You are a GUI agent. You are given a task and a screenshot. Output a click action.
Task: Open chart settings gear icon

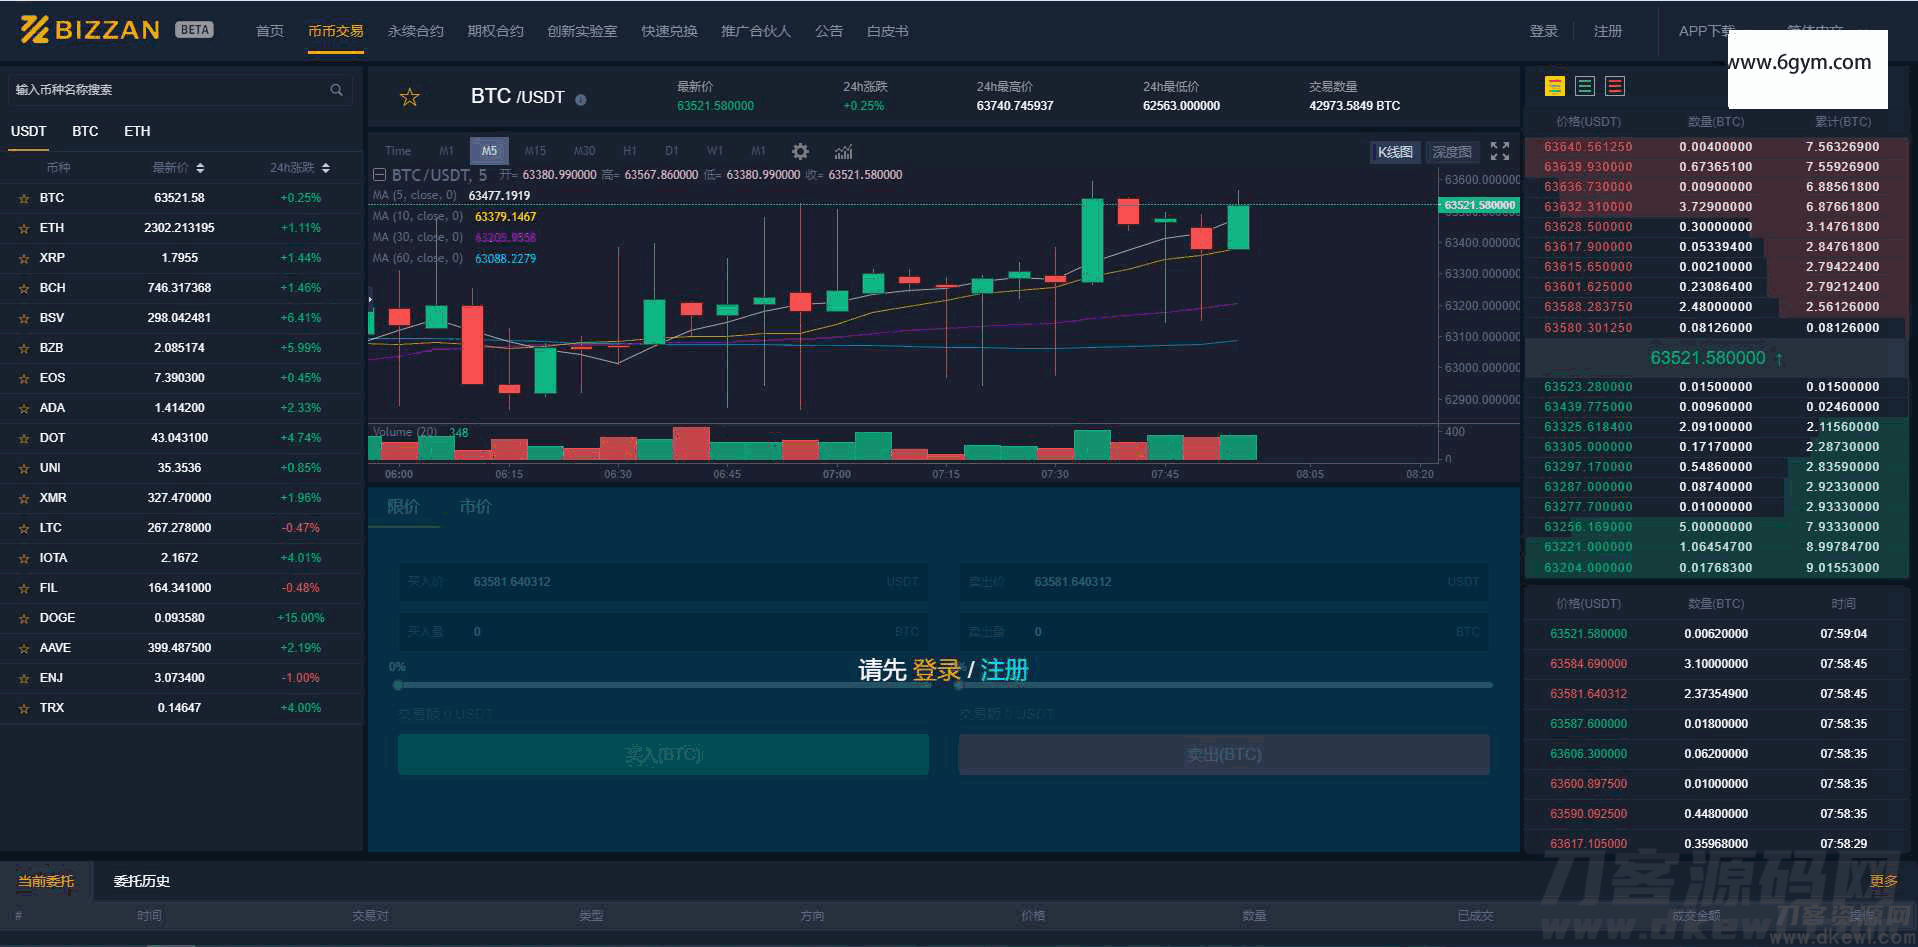click(800, 151)
